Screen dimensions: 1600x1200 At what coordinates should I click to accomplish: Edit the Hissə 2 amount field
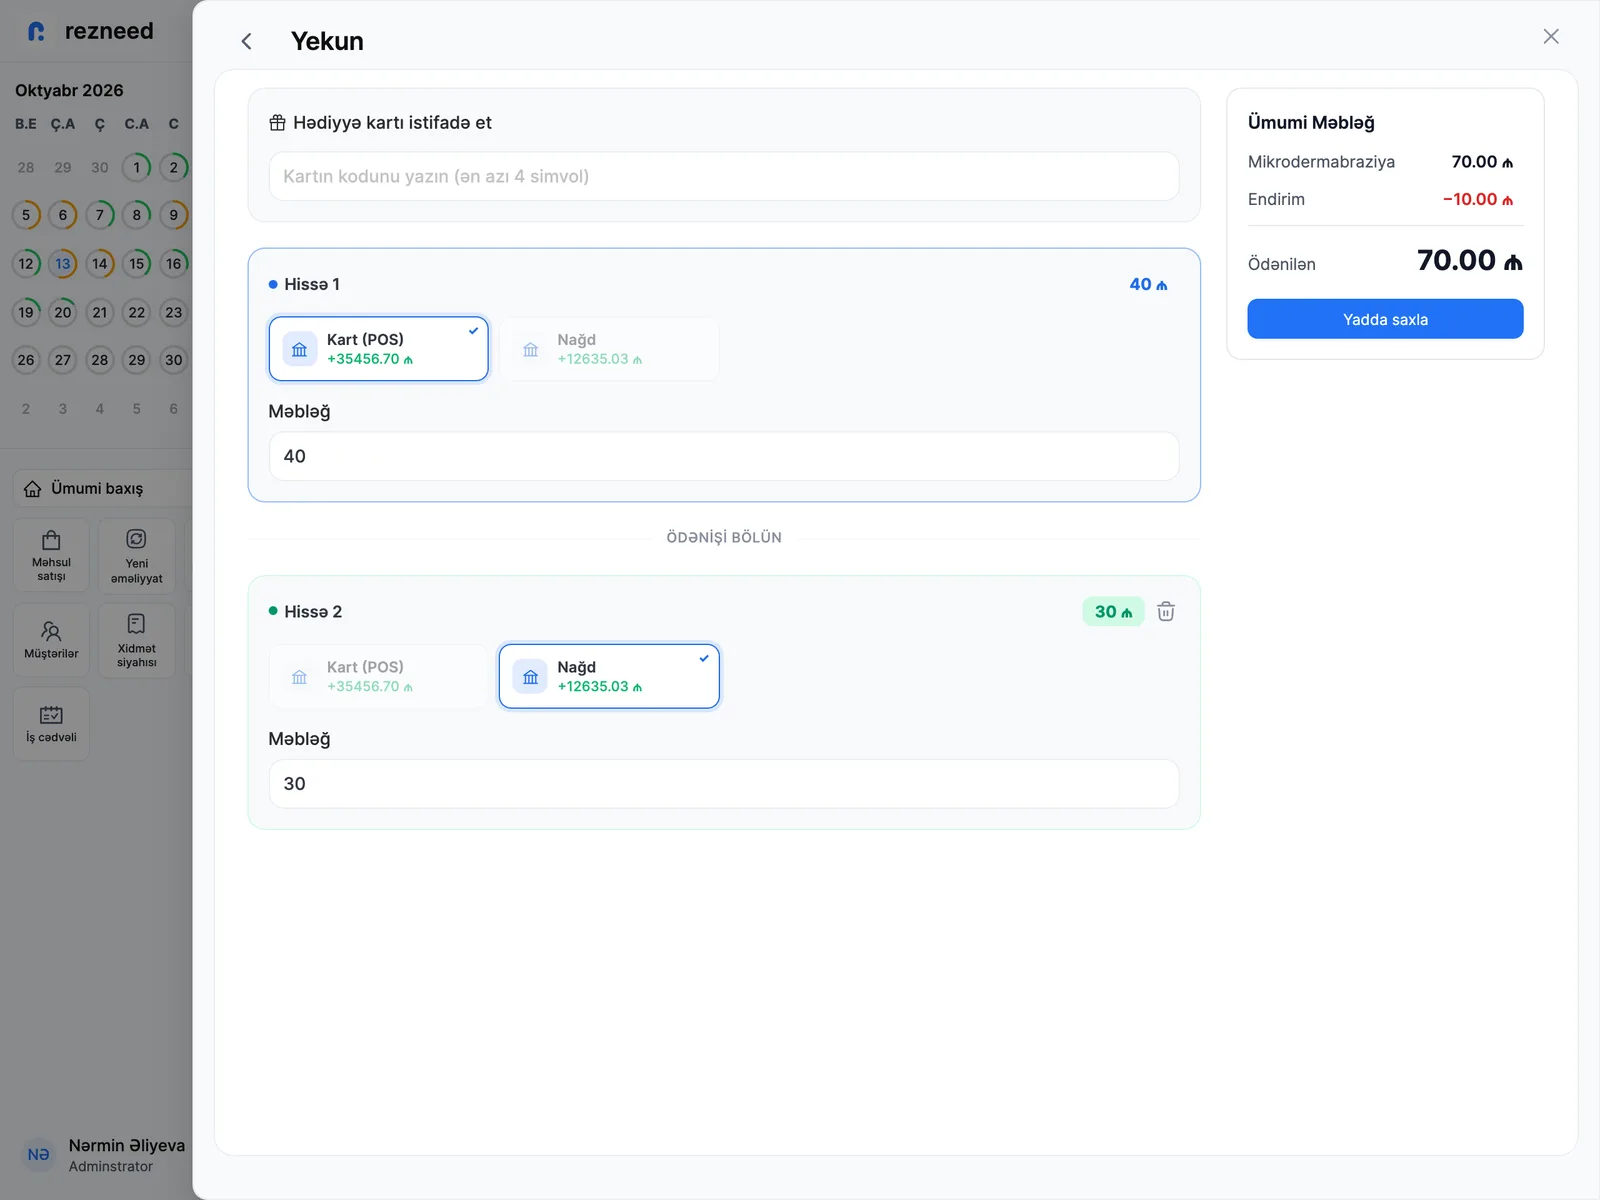(724, 784)
